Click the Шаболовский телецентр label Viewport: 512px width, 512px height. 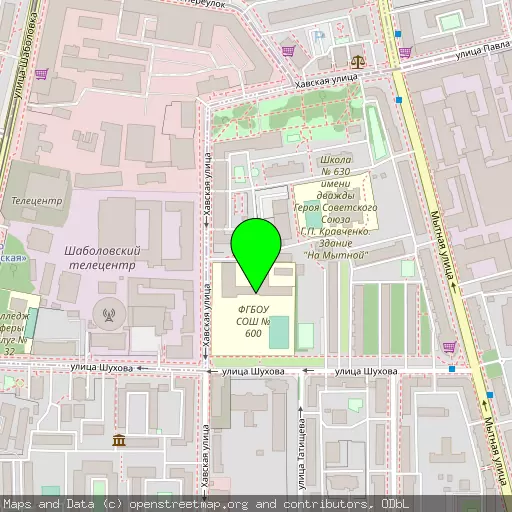pos(102,258)
